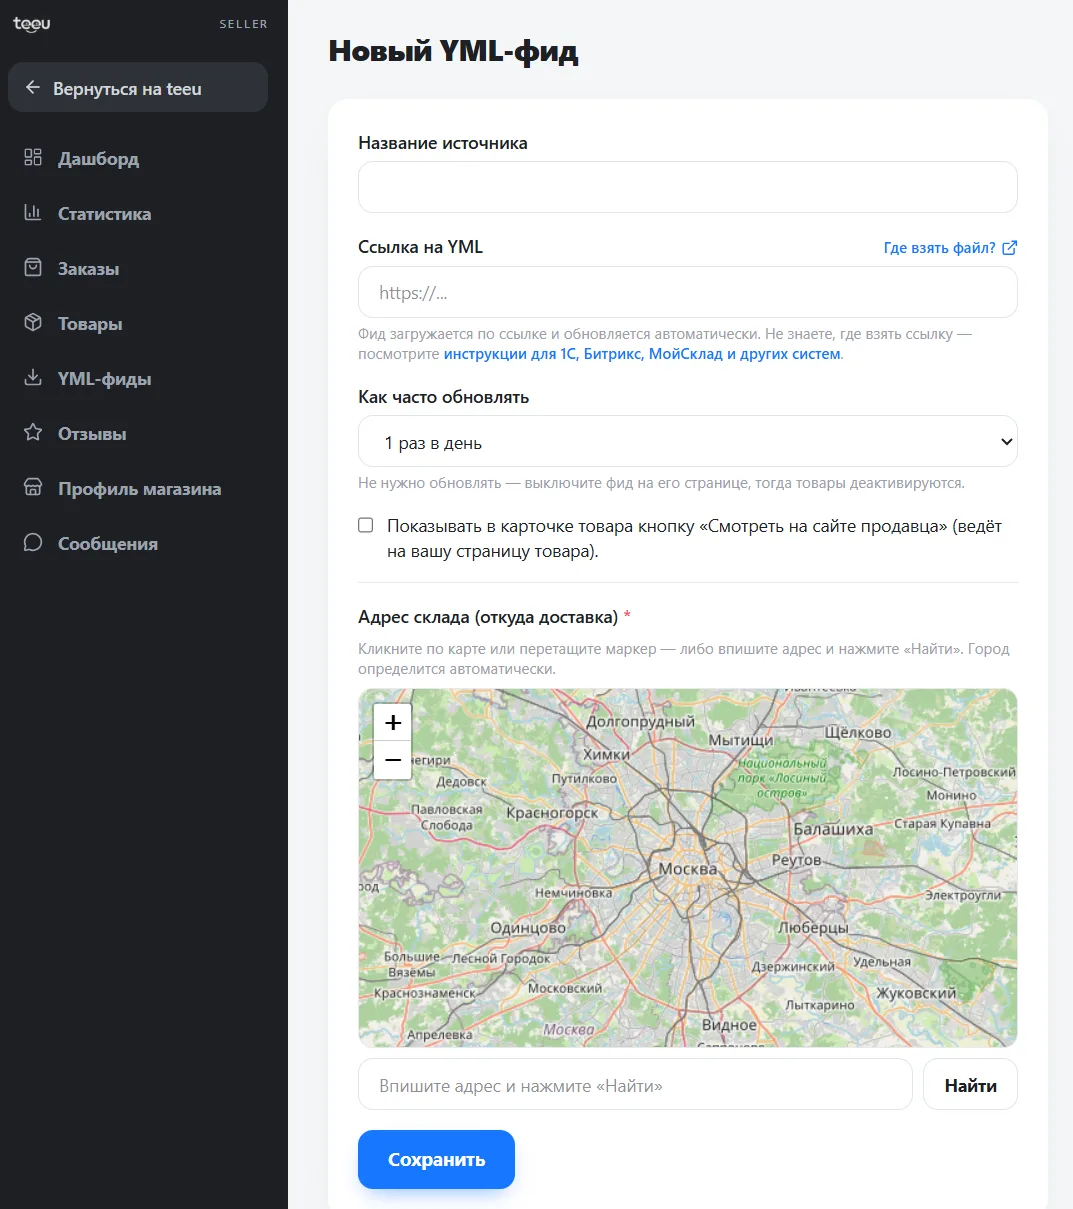Click the YML-фиды download icon
This screenshot has width=1073, height=1209.
(33, 378)
